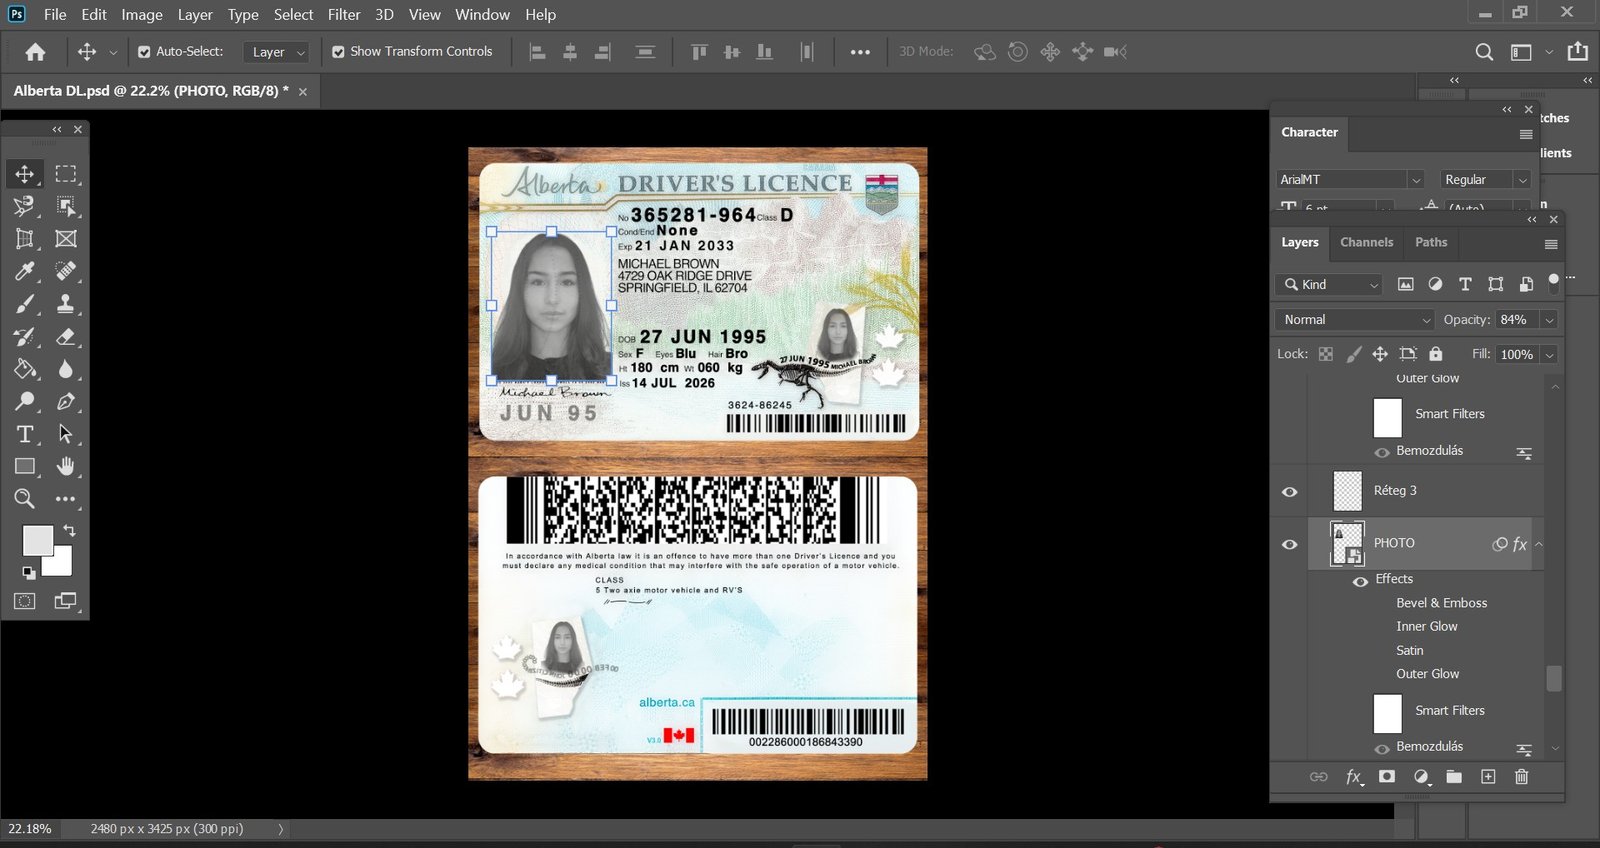Select the Eyedropper tool

coord(24,271)
